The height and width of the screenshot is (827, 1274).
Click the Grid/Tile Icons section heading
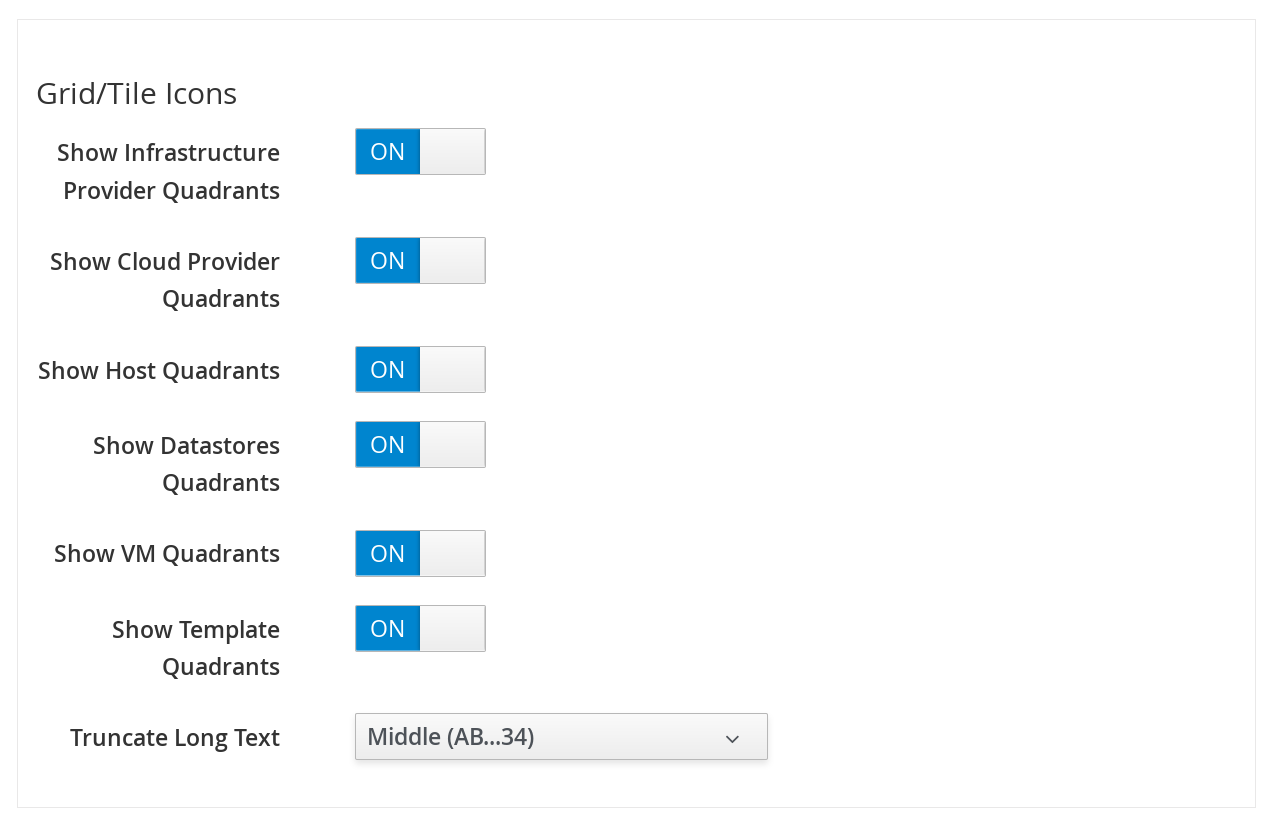tap(137, 94)
